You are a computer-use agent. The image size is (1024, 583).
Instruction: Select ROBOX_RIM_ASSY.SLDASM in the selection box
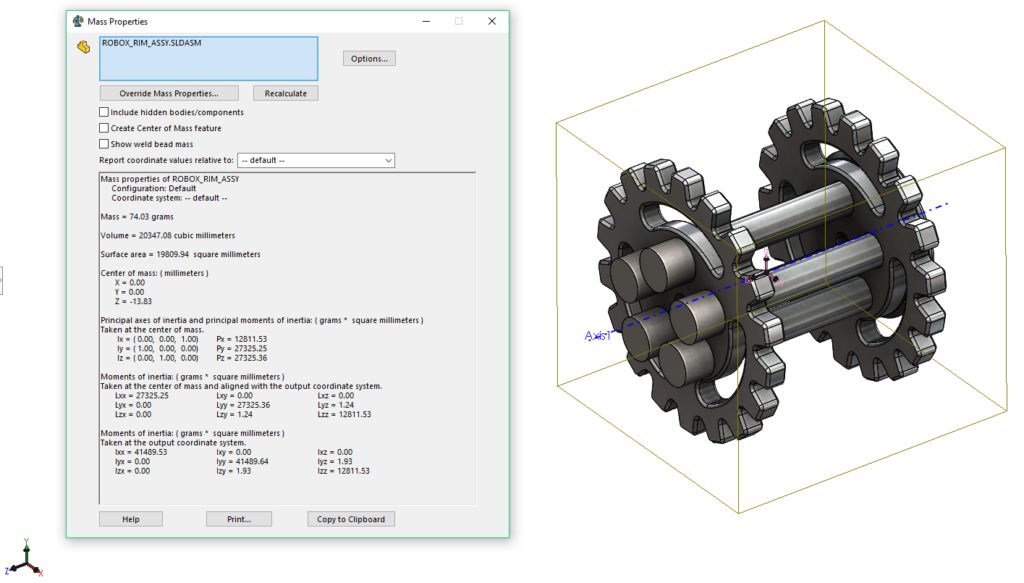tap(150, 44)
